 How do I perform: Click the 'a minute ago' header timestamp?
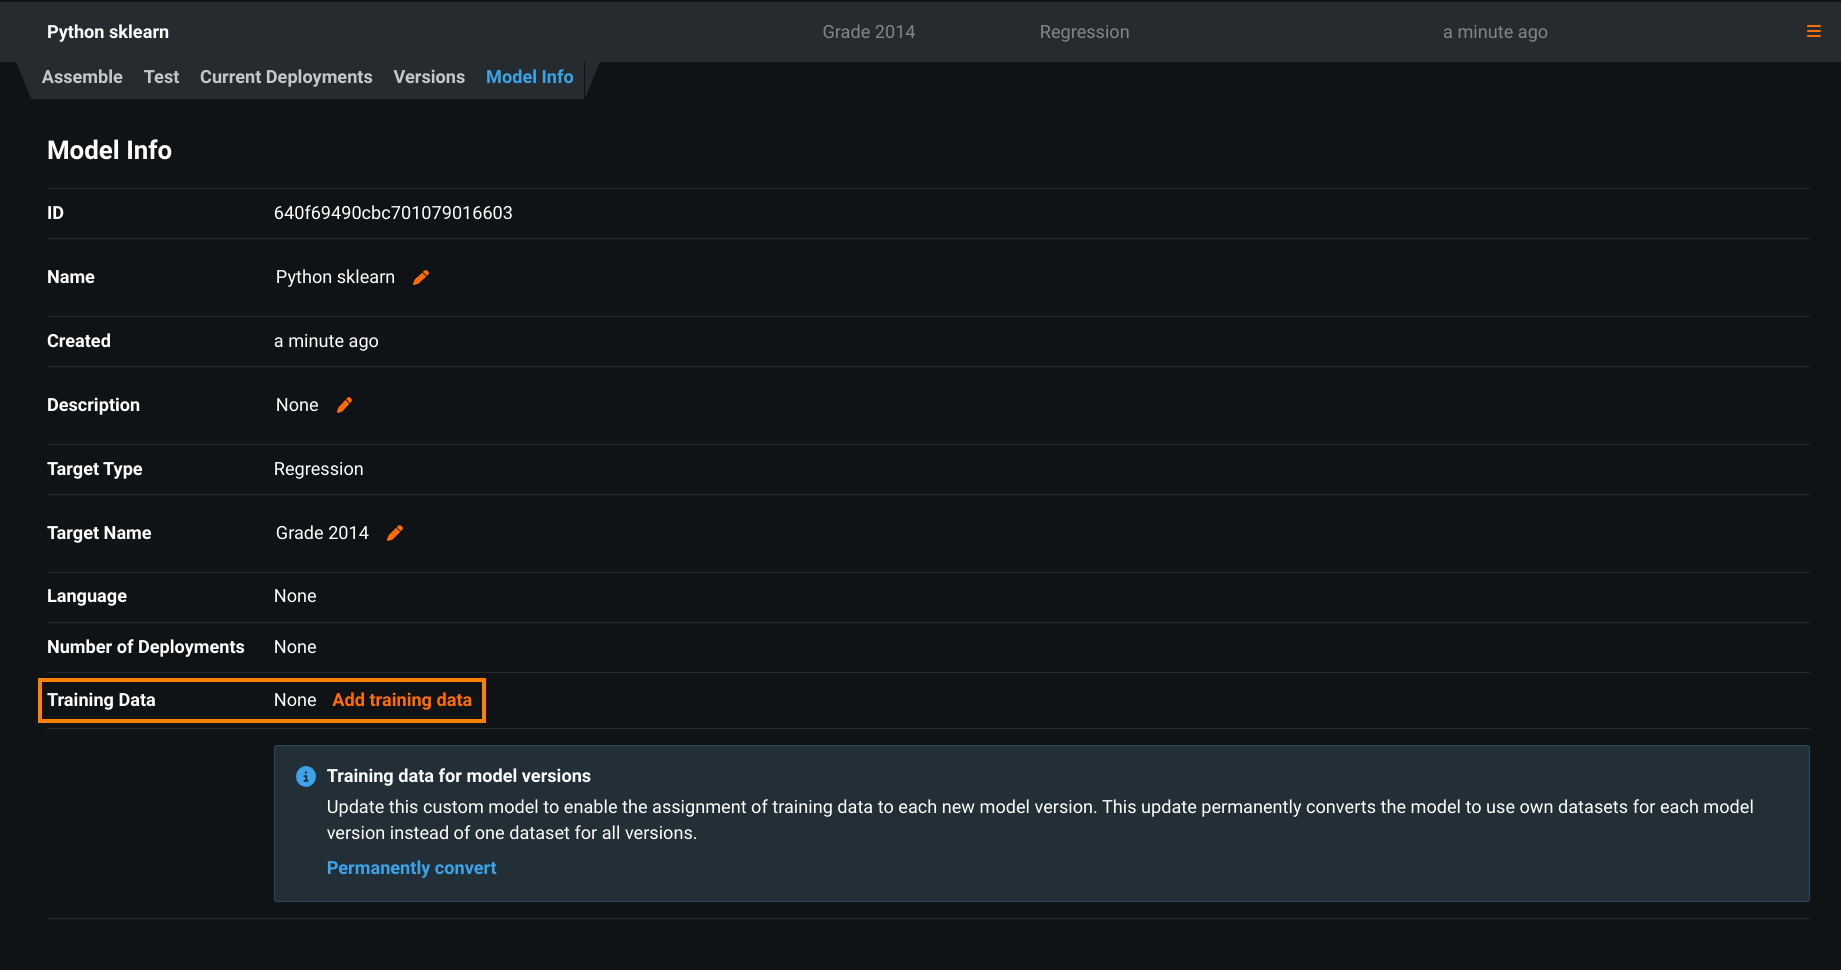1495,32
